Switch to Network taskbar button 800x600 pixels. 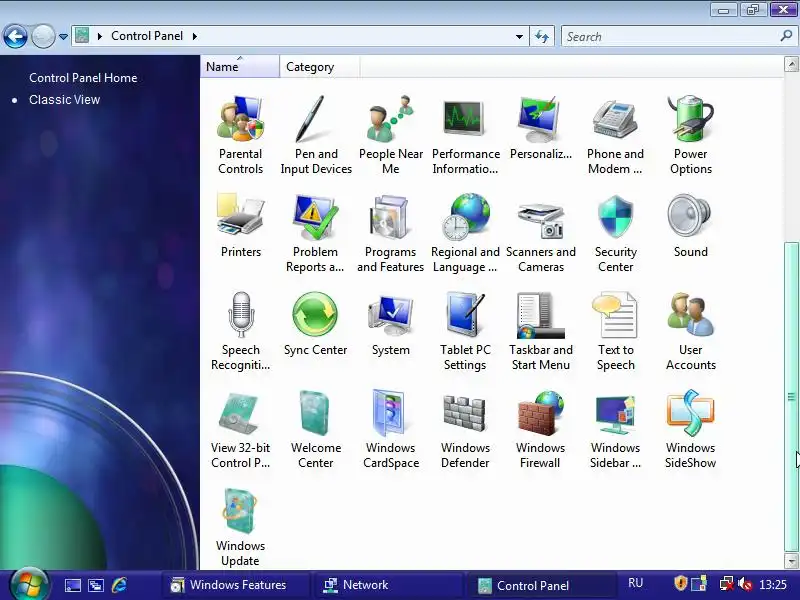coord(389,585)
